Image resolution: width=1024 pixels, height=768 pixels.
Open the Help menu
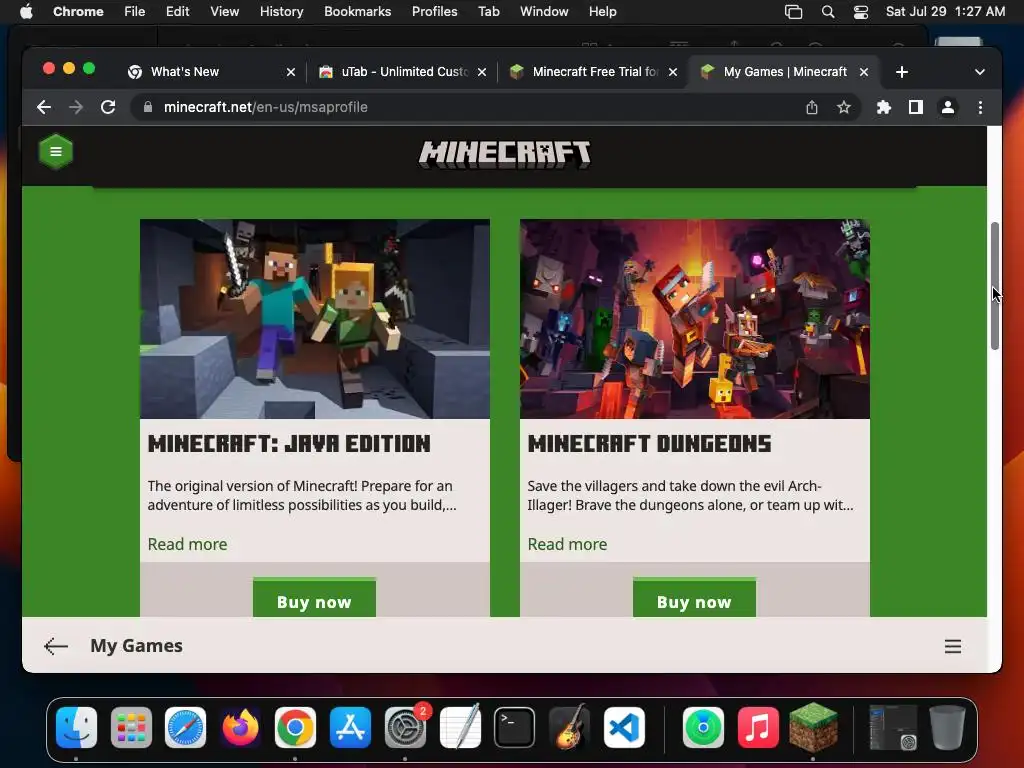pos(602,12)
